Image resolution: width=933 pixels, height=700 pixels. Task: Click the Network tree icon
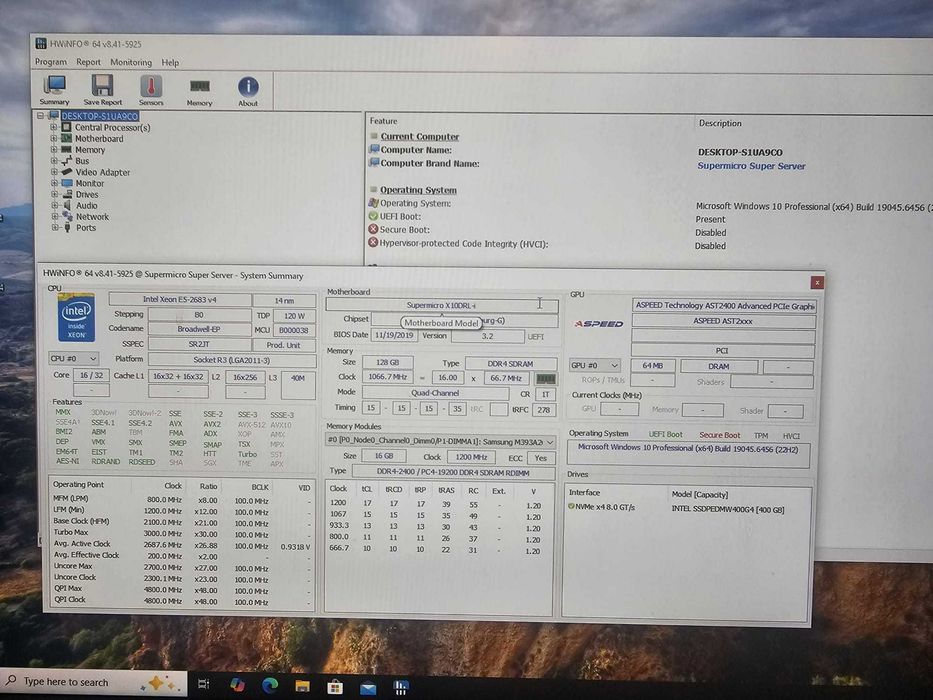pos(67,217)
